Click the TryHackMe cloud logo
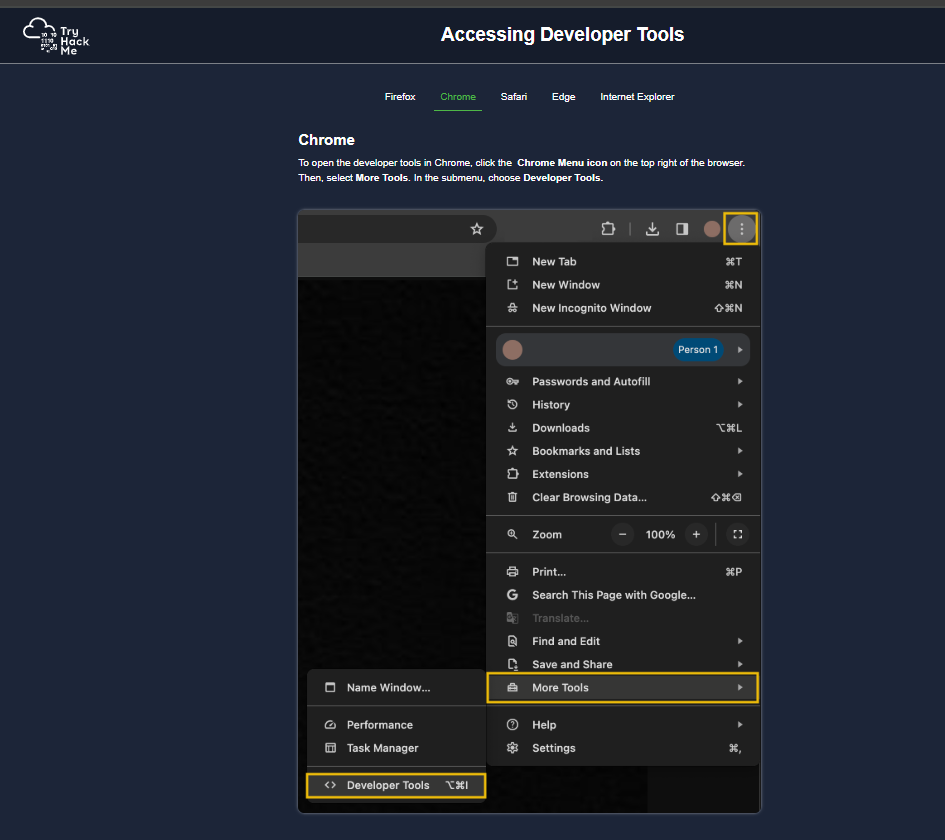The width and height of the screenshot is (945, 840). click(x=55, y=37)
